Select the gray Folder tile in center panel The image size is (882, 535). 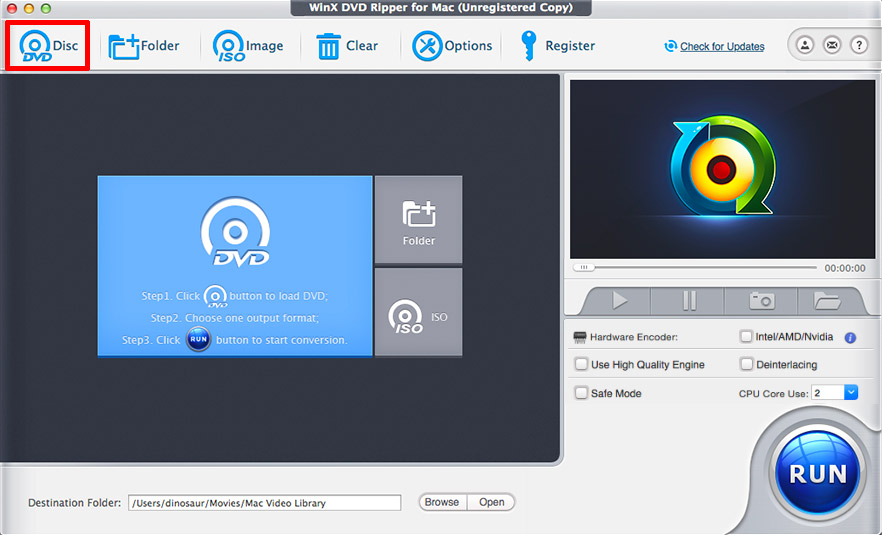click(418, 219)
